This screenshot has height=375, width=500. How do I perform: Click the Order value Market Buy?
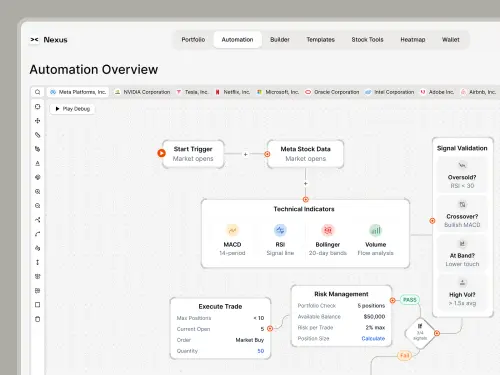pyautogui.click(x=250, y=340)
